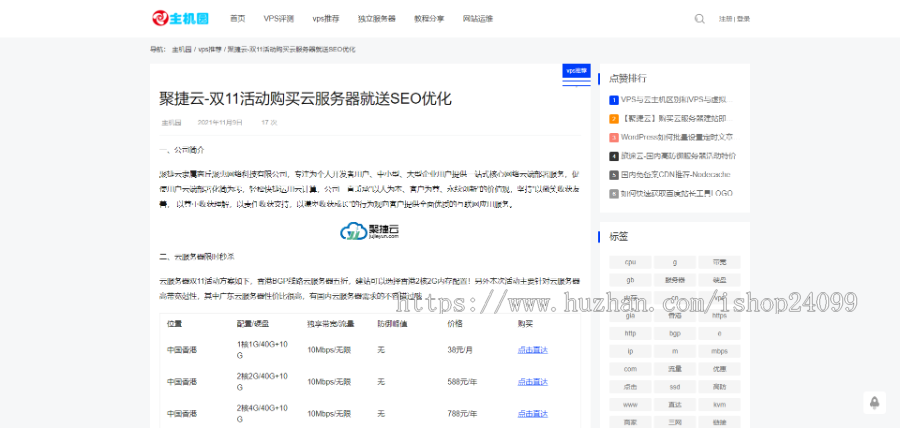Click the 38元/月 price cell

coord(460,350)
